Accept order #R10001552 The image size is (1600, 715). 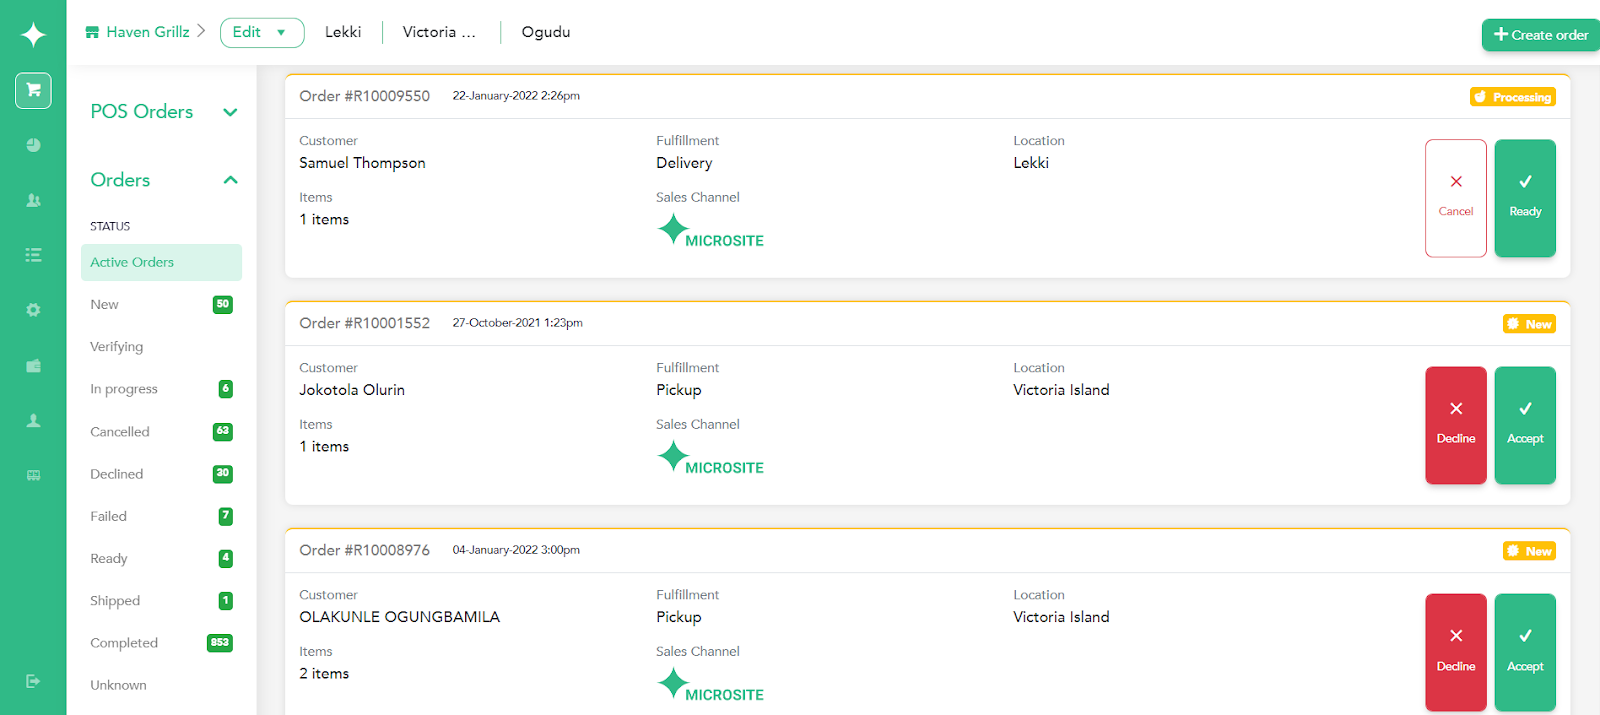[x=1525, y=426]
